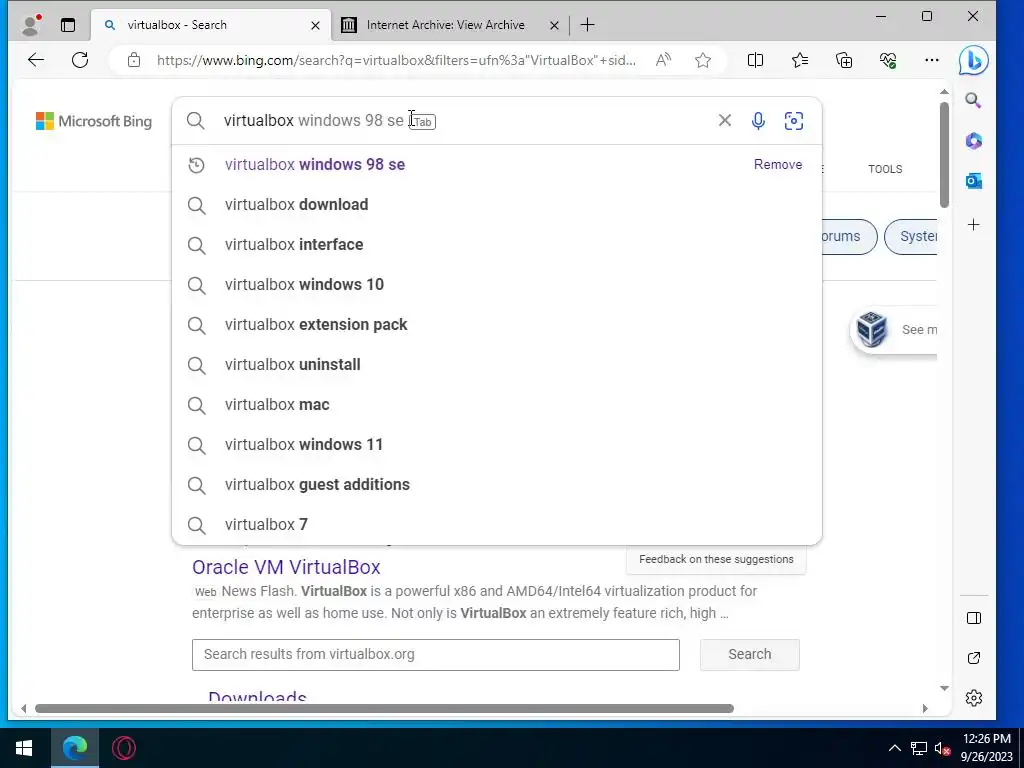This screenshot has width=1024, height=768.
Task: Open the Edge profile icon
Action: [31, 25]
